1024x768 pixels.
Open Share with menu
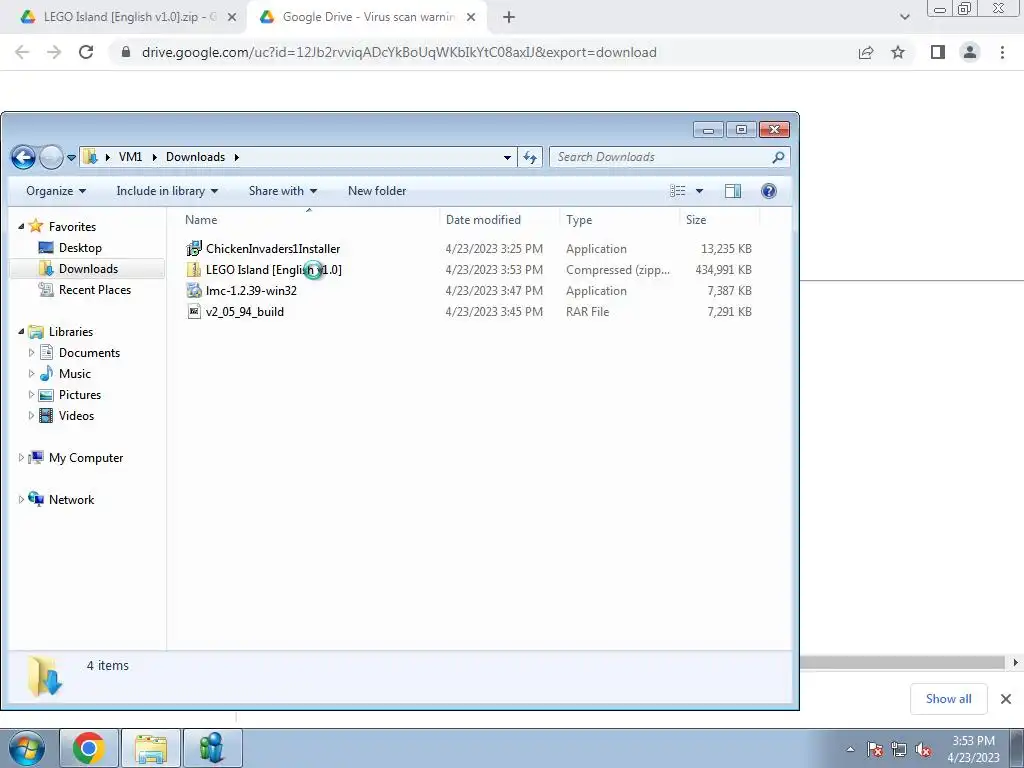point(283,191)
